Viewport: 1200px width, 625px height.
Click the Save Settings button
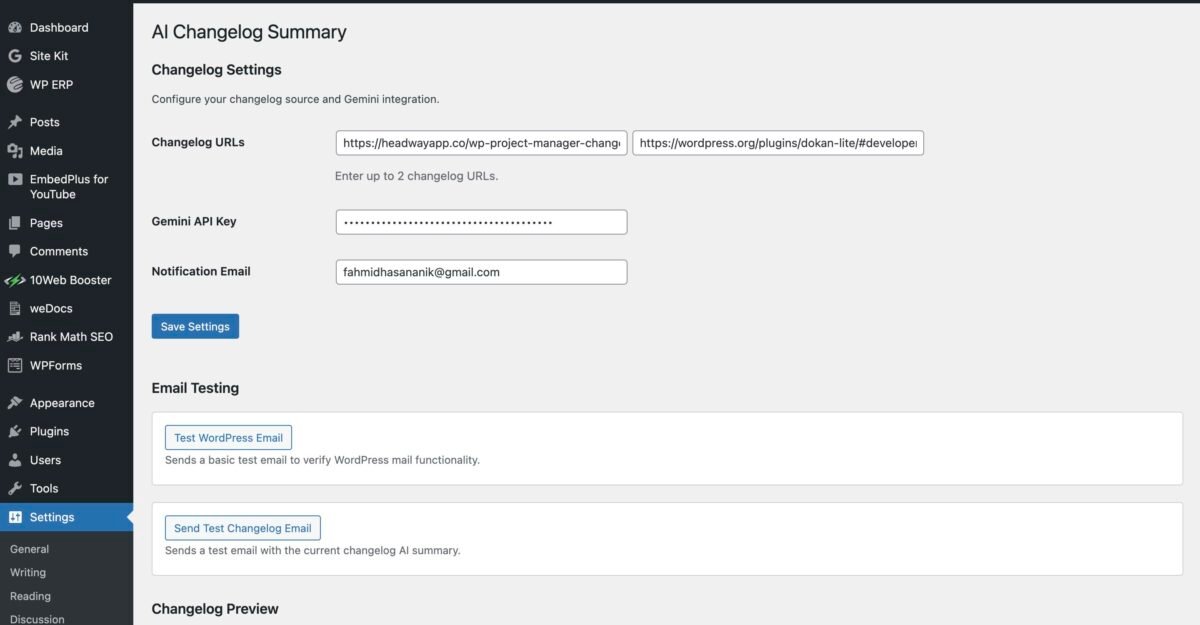tap(195, 326)
